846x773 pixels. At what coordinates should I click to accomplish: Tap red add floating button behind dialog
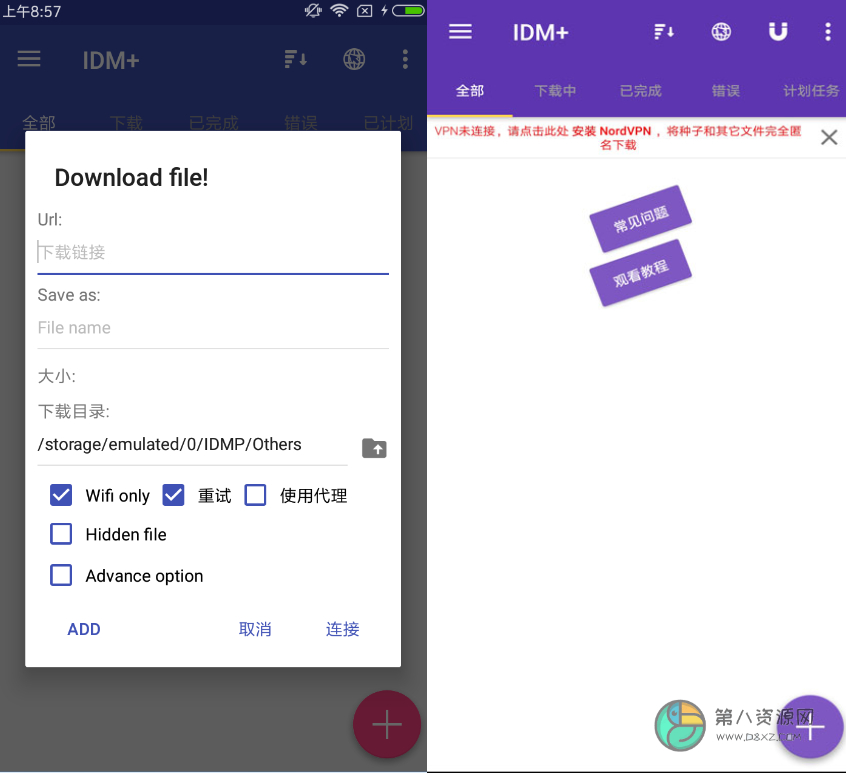point(387,724)
